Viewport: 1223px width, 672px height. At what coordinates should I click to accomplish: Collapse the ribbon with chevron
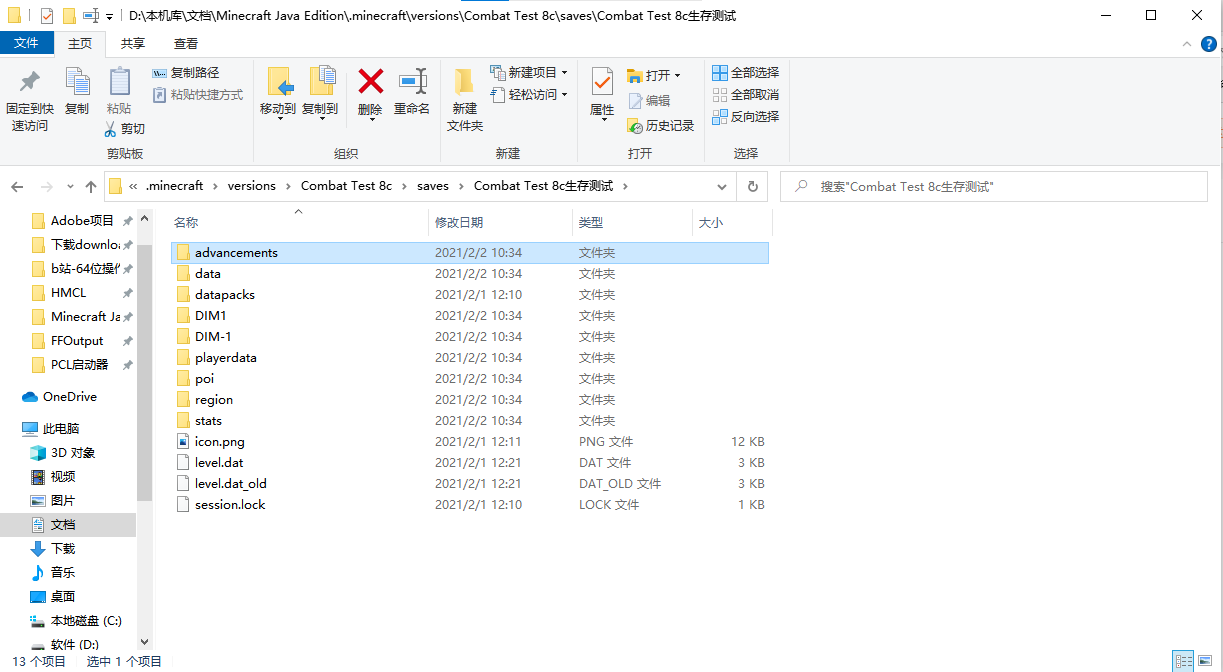pyautogui.click(x=1186, y=44)
